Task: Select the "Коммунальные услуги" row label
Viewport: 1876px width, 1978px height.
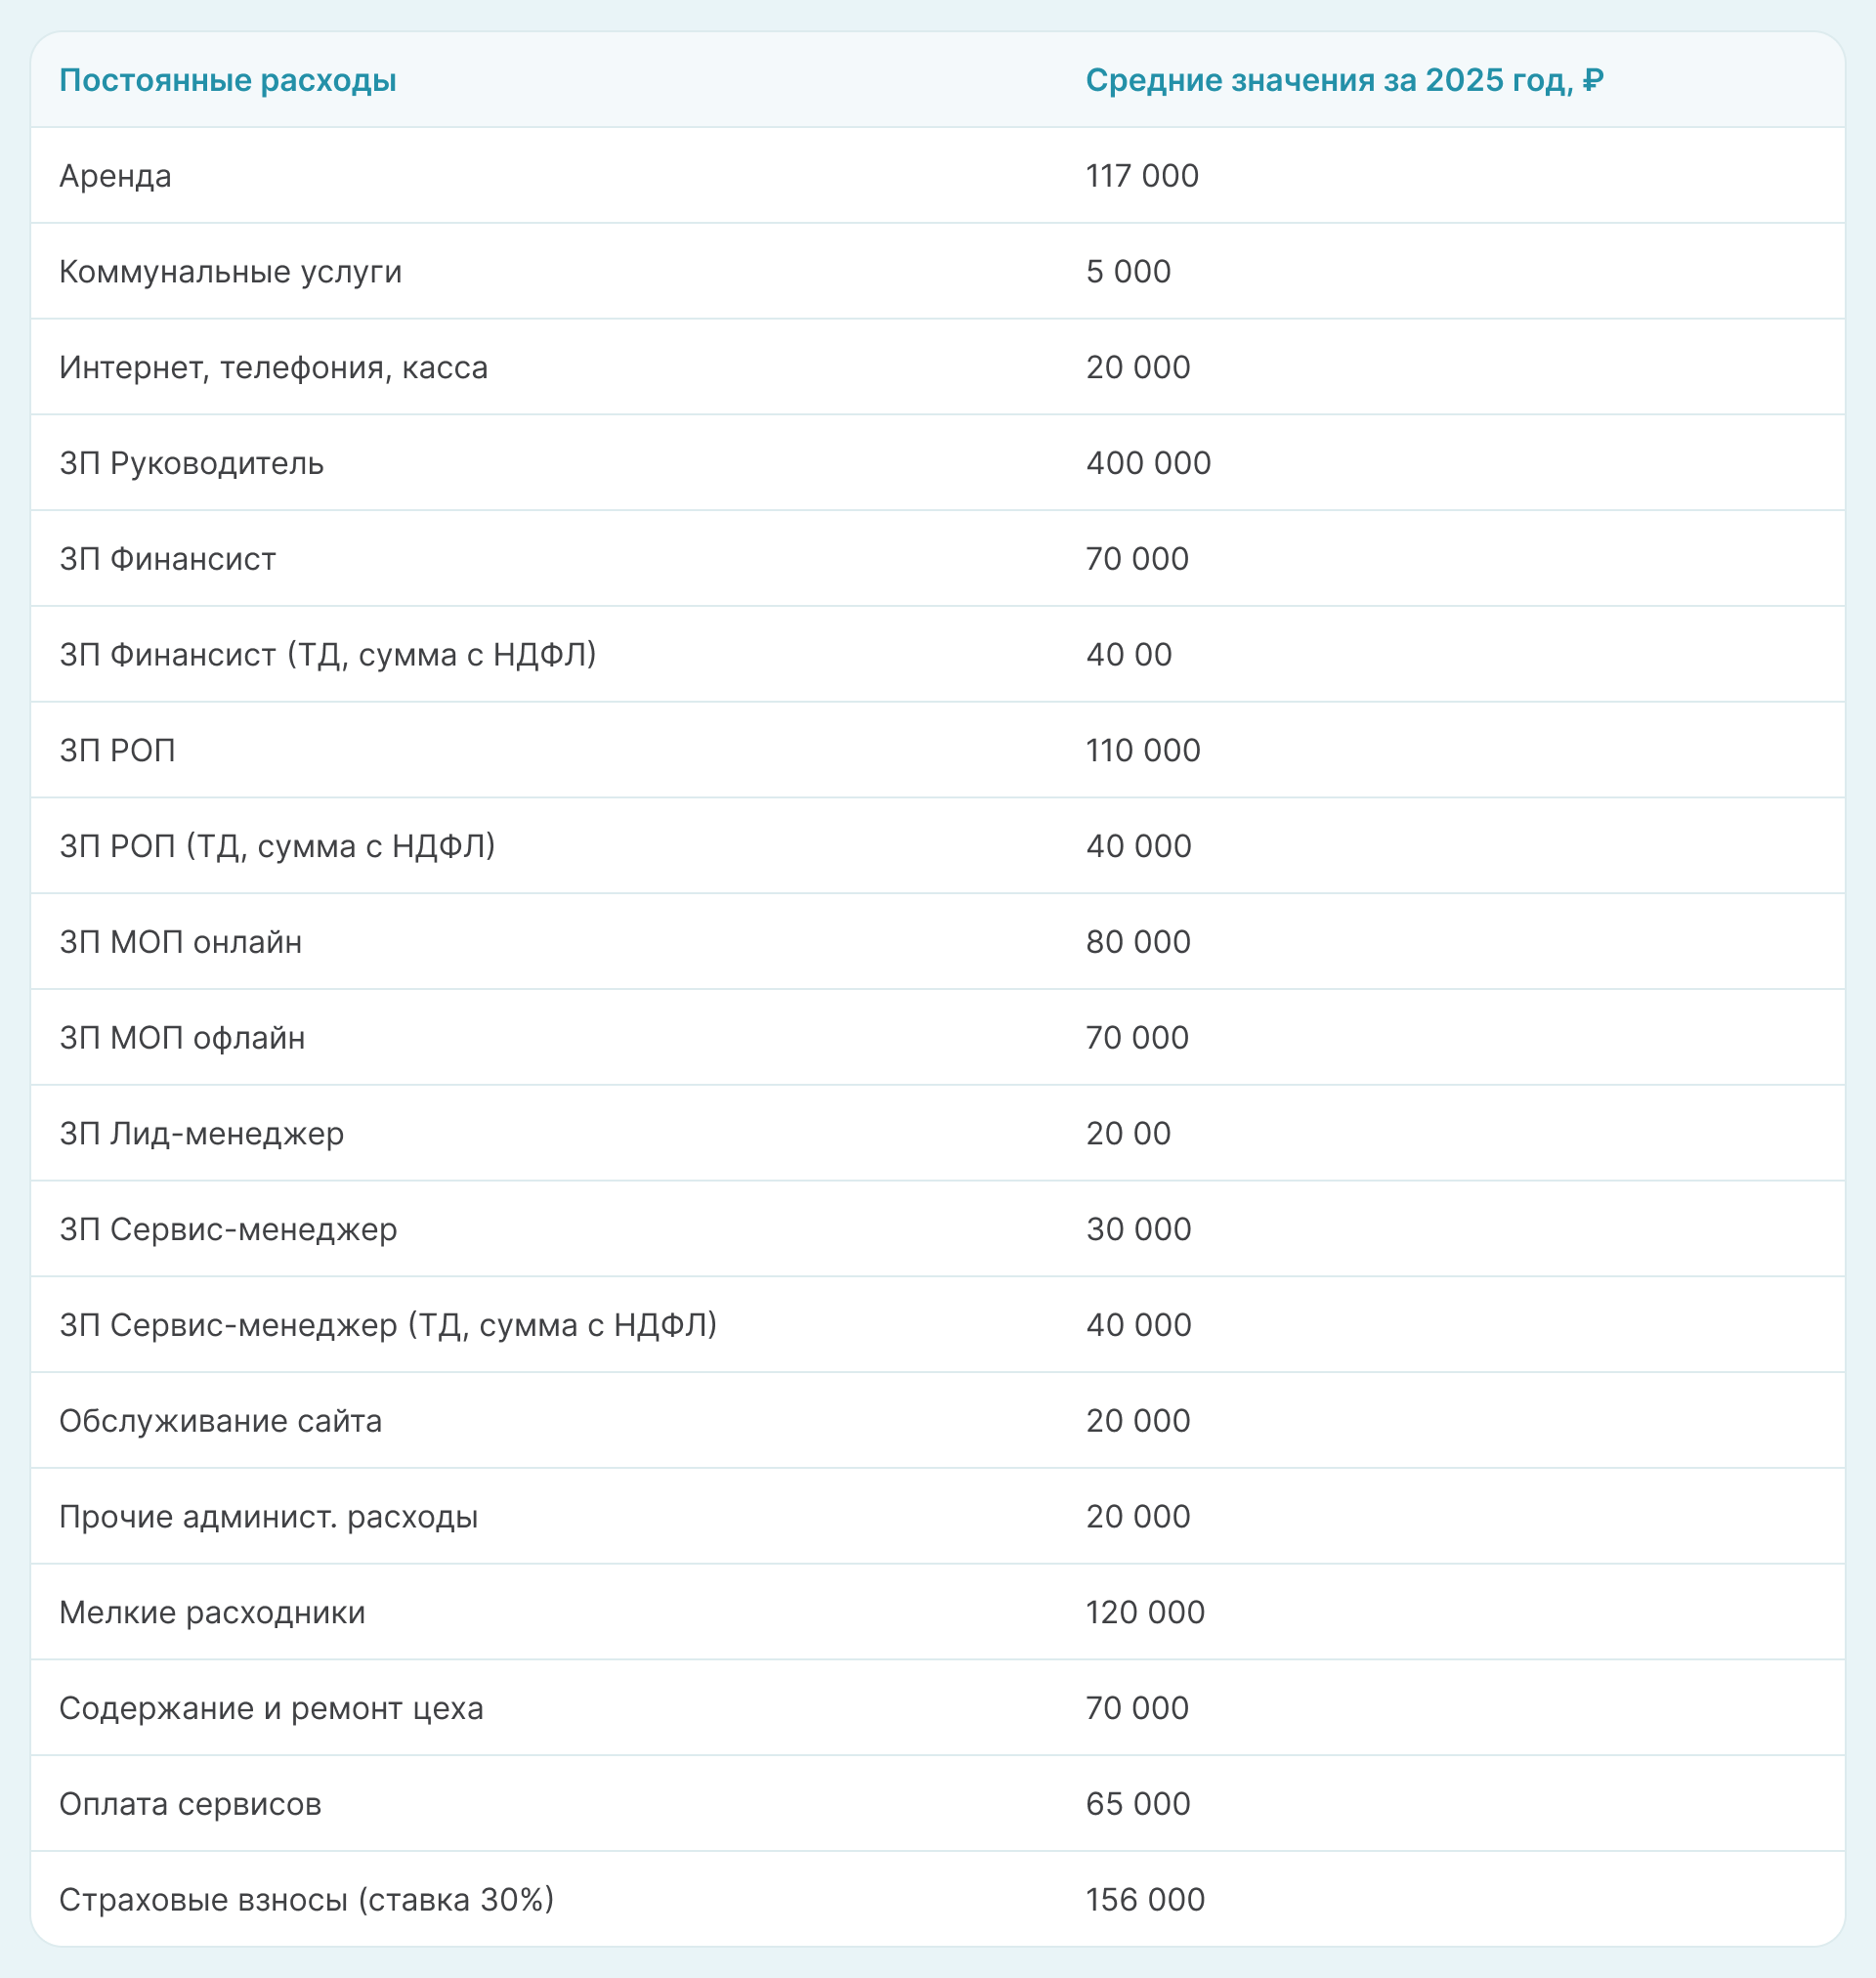Action: [230, 272]
